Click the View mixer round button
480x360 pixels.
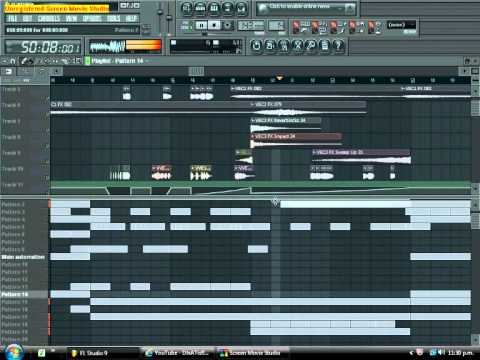point(241,8)
